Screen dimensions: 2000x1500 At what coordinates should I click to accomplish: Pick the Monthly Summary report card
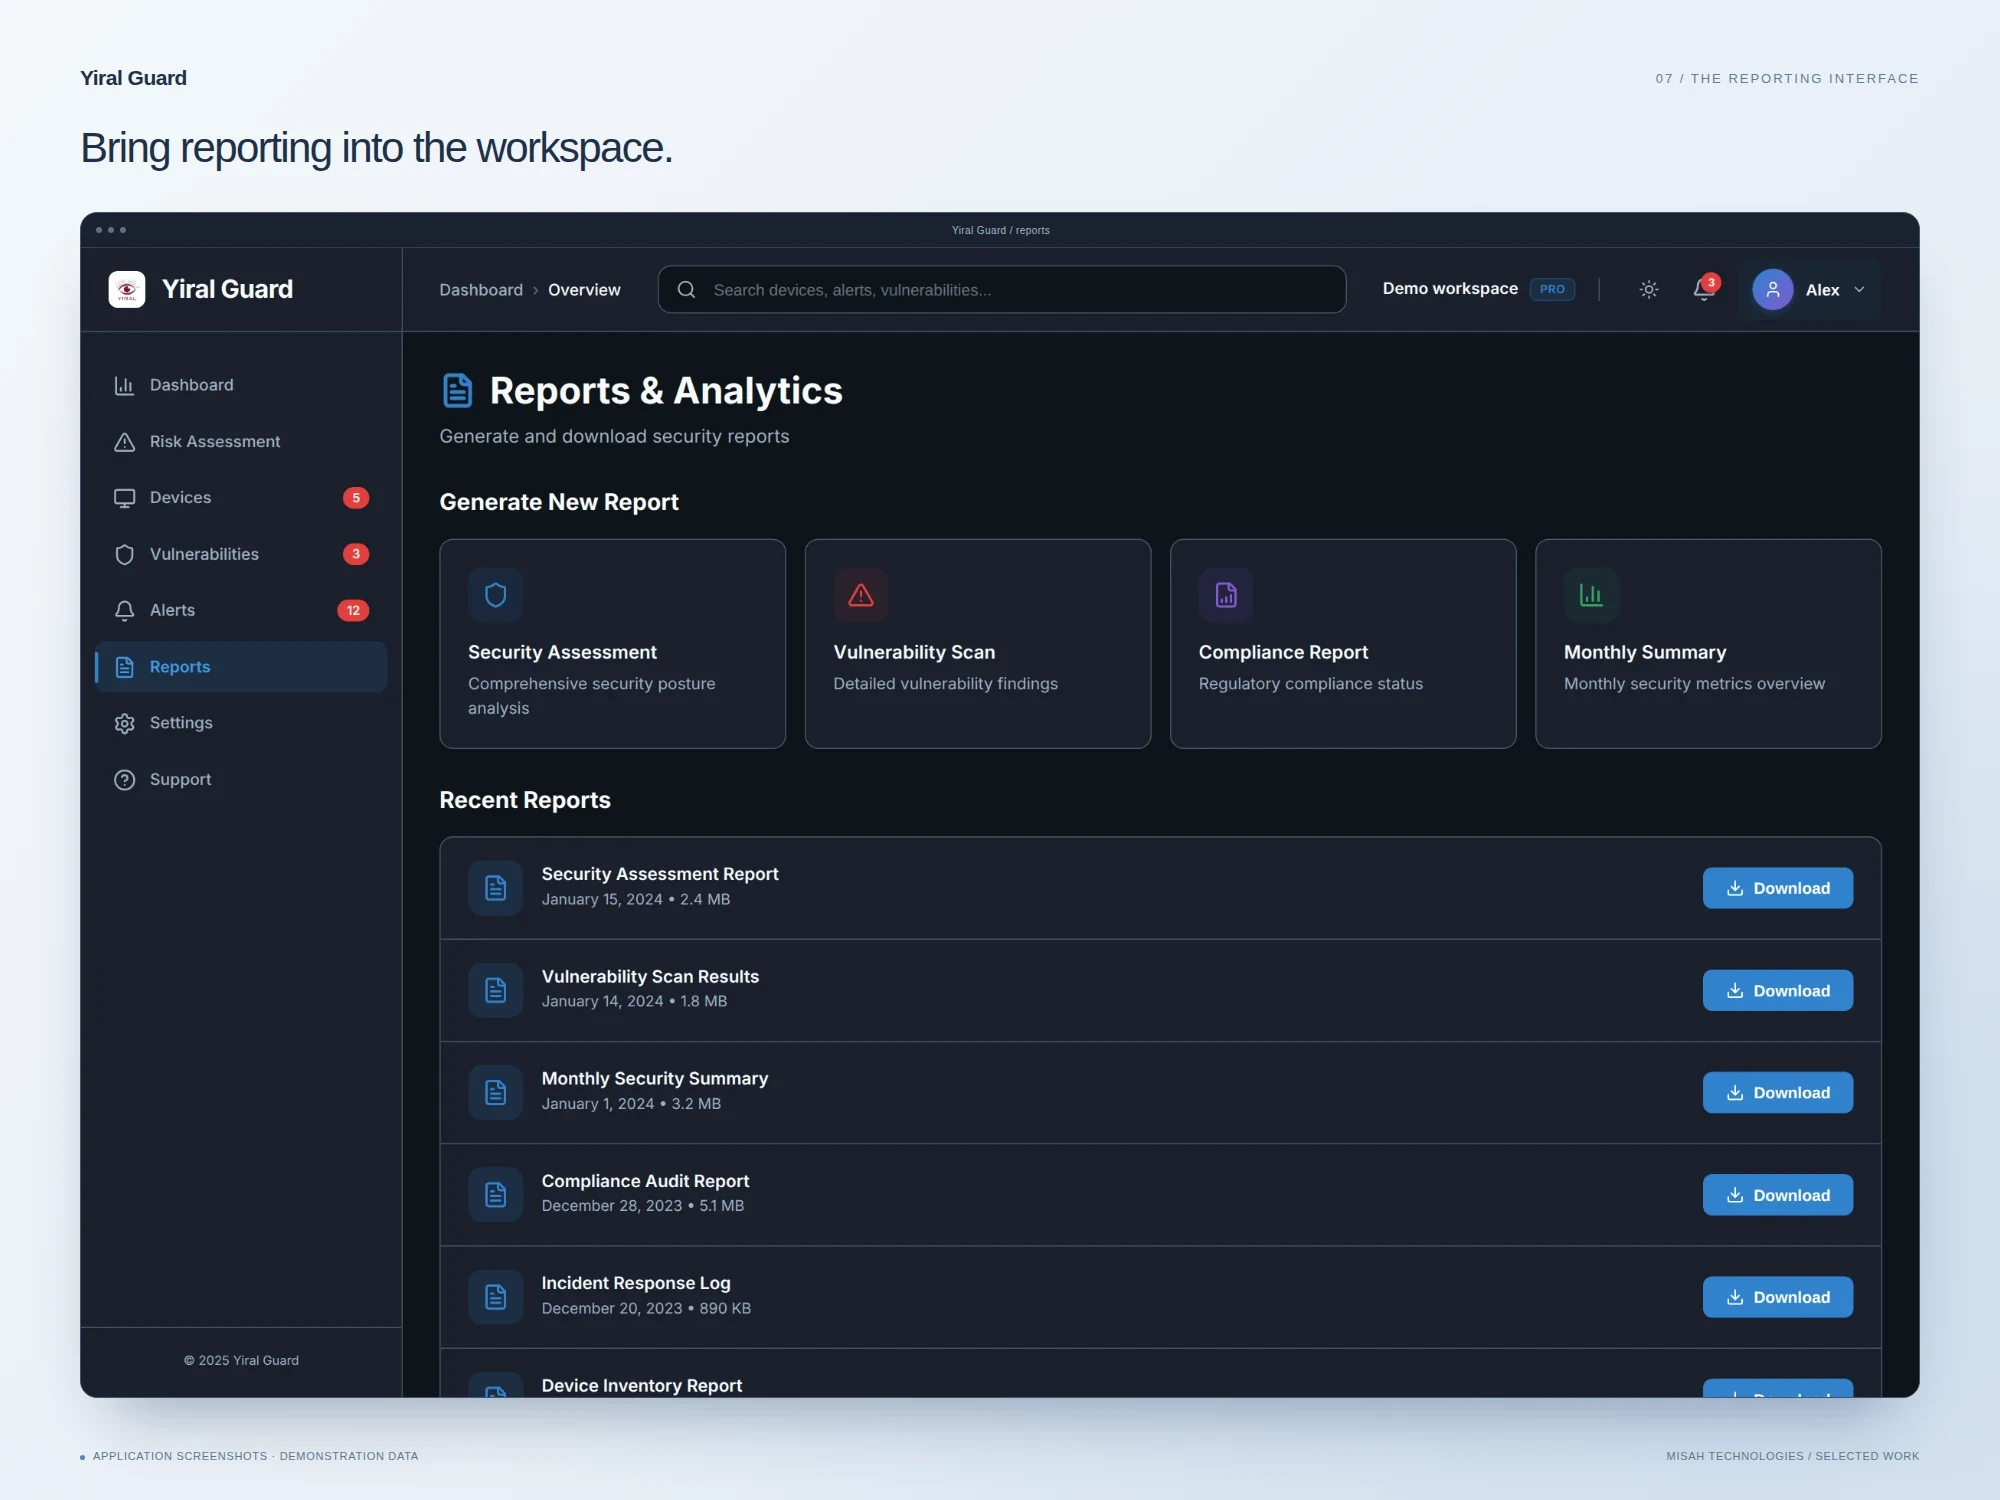[x=1708, y=644]
